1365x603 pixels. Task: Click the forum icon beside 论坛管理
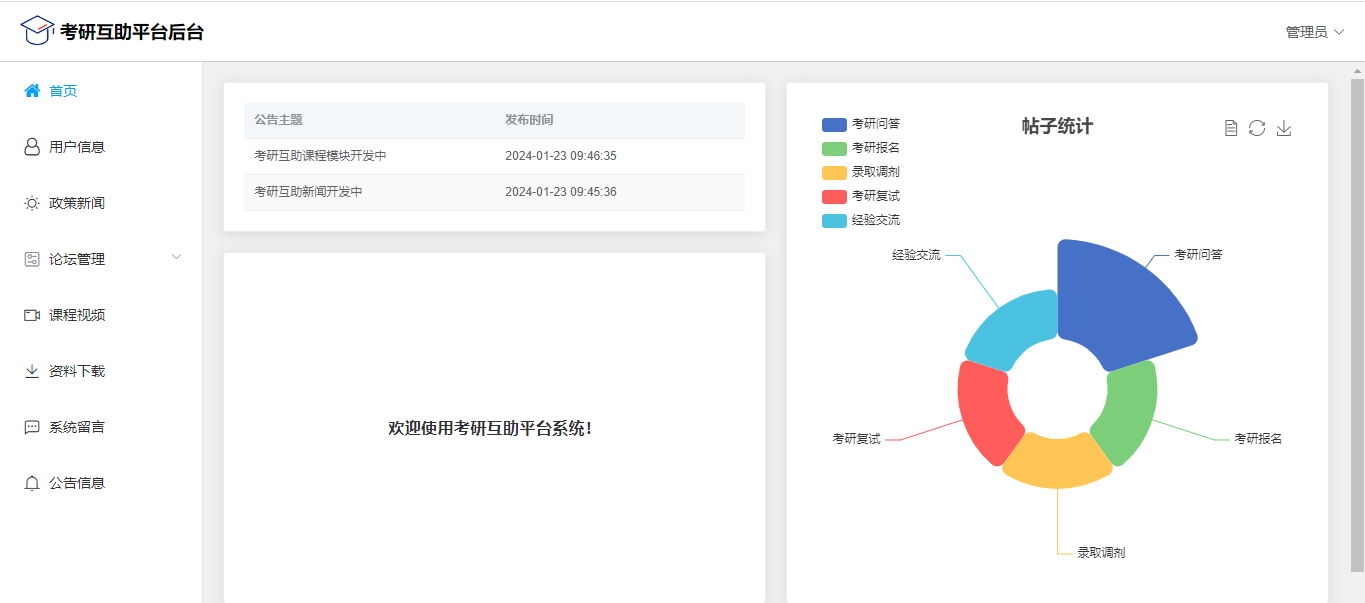point(32,259)
